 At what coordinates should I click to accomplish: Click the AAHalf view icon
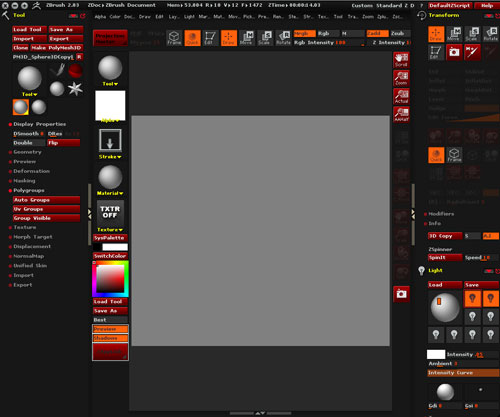coord(401,115)
